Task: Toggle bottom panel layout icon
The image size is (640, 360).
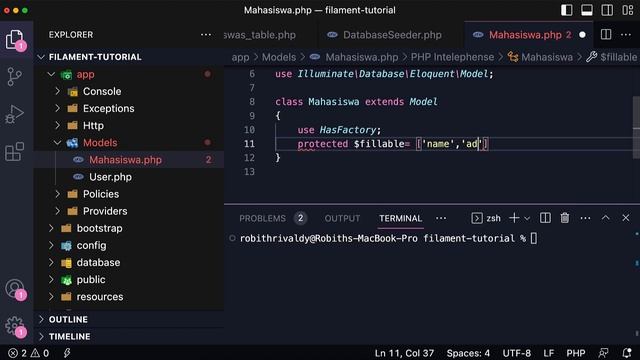Action: 587,10
